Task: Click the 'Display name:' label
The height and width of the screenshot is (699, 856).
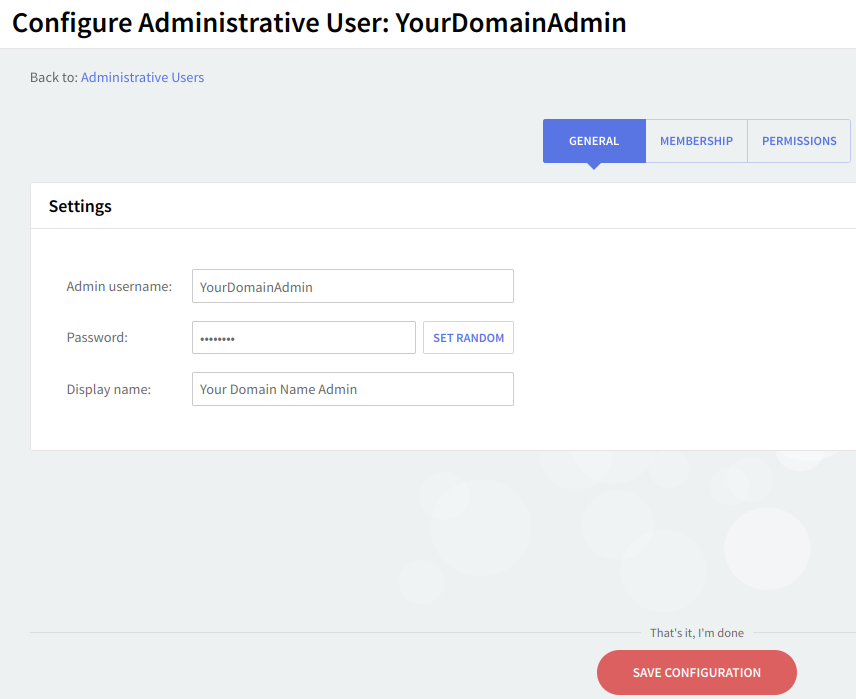Action: 108,390
